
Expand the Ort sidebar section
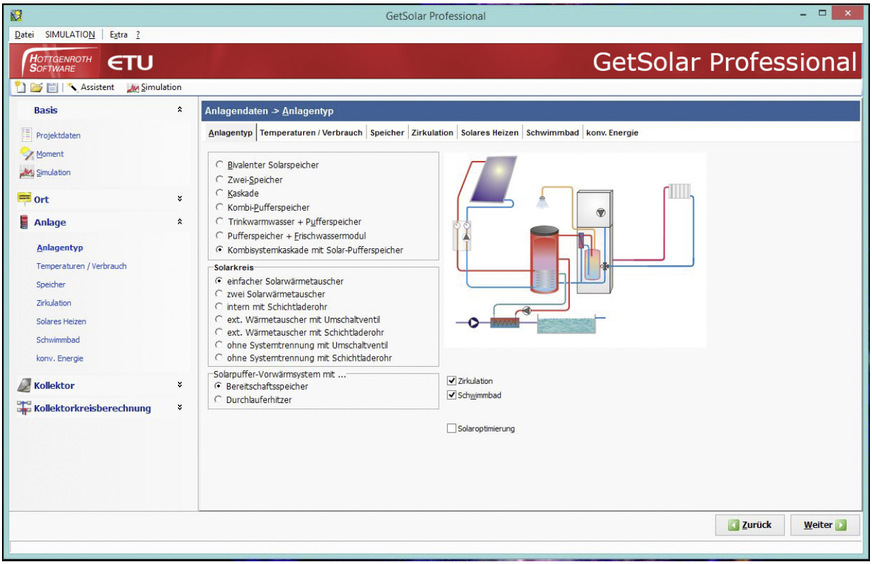click(x=180, y=199)
